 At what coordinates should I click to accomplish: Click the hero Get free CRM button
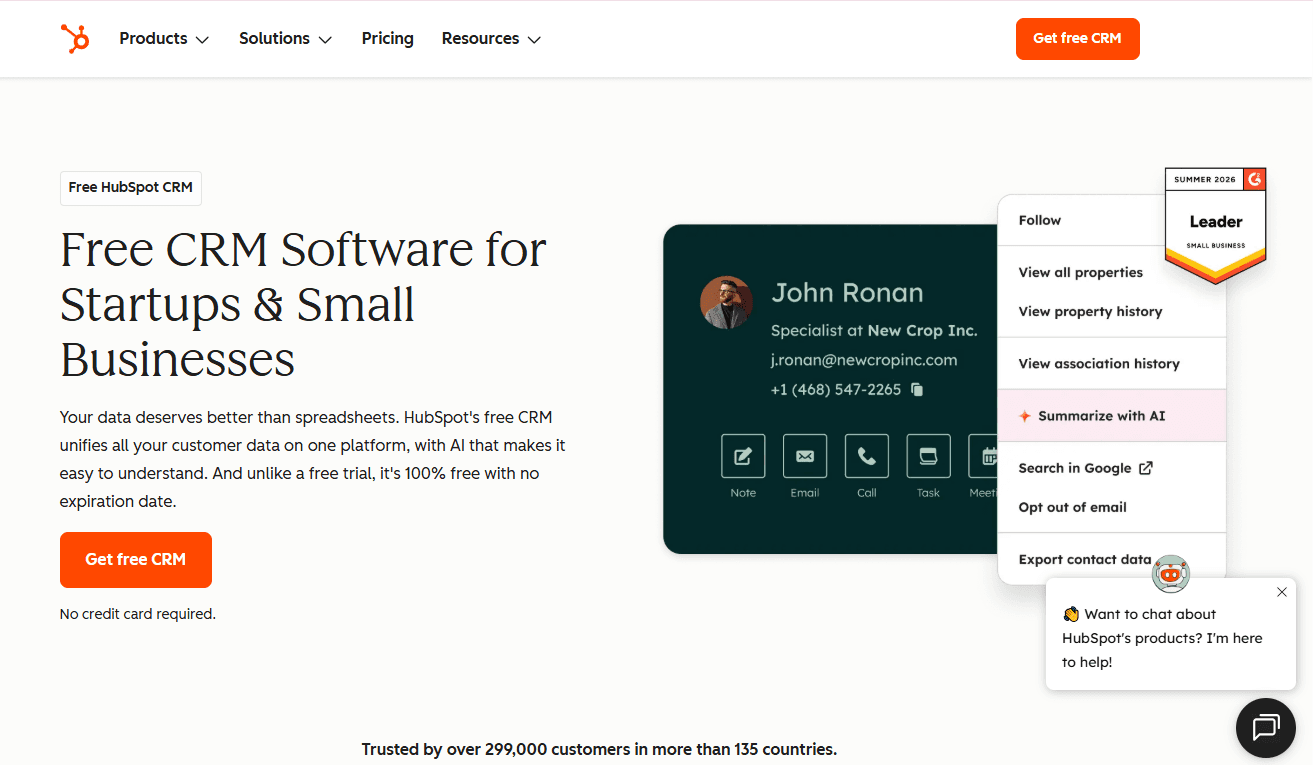pos(136,560)
